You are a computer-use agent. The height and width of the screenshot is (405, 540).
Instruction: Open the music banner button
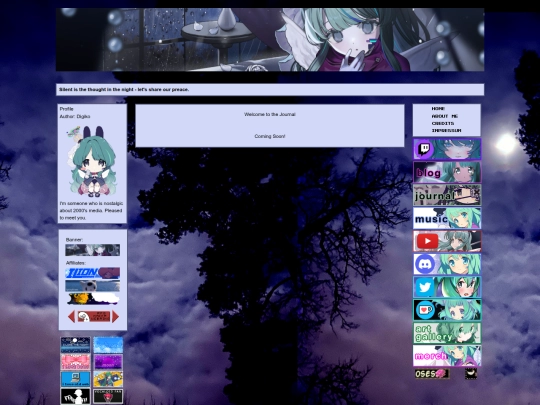[447, 218]
